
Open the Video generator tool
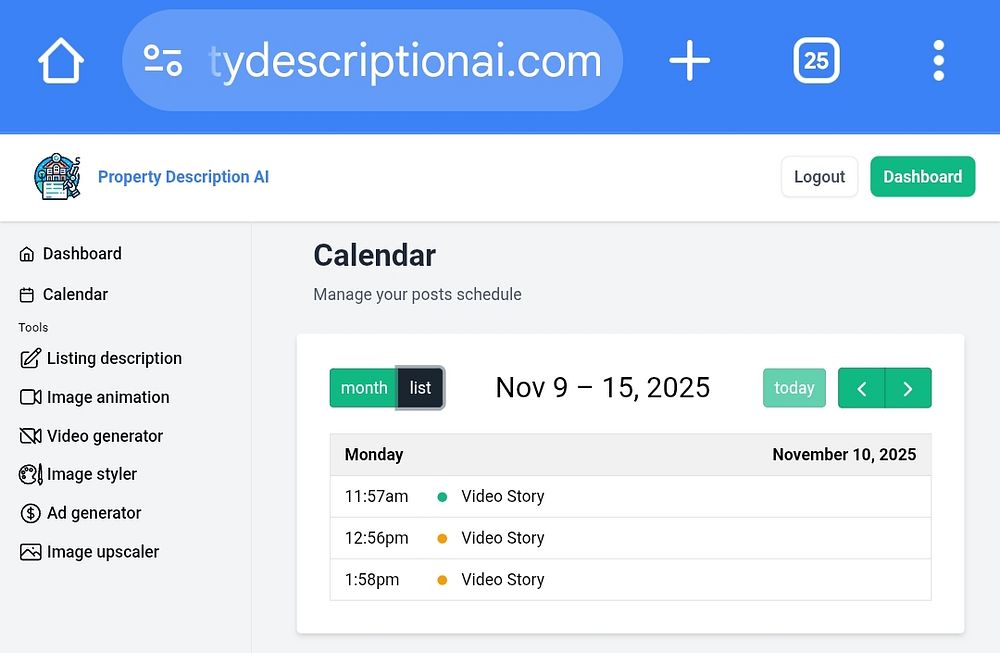(x=104, y=436)
